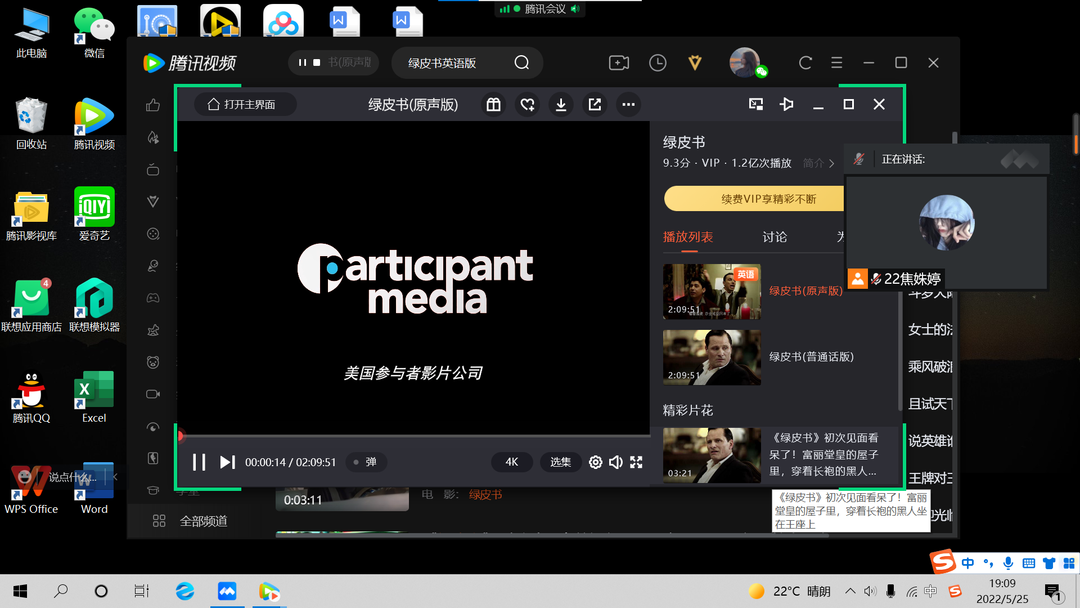The image size is (1080, 608).
Task: Toggle the danmaku (弹) bullet comments switch
Action: click(x=365, y=462)
